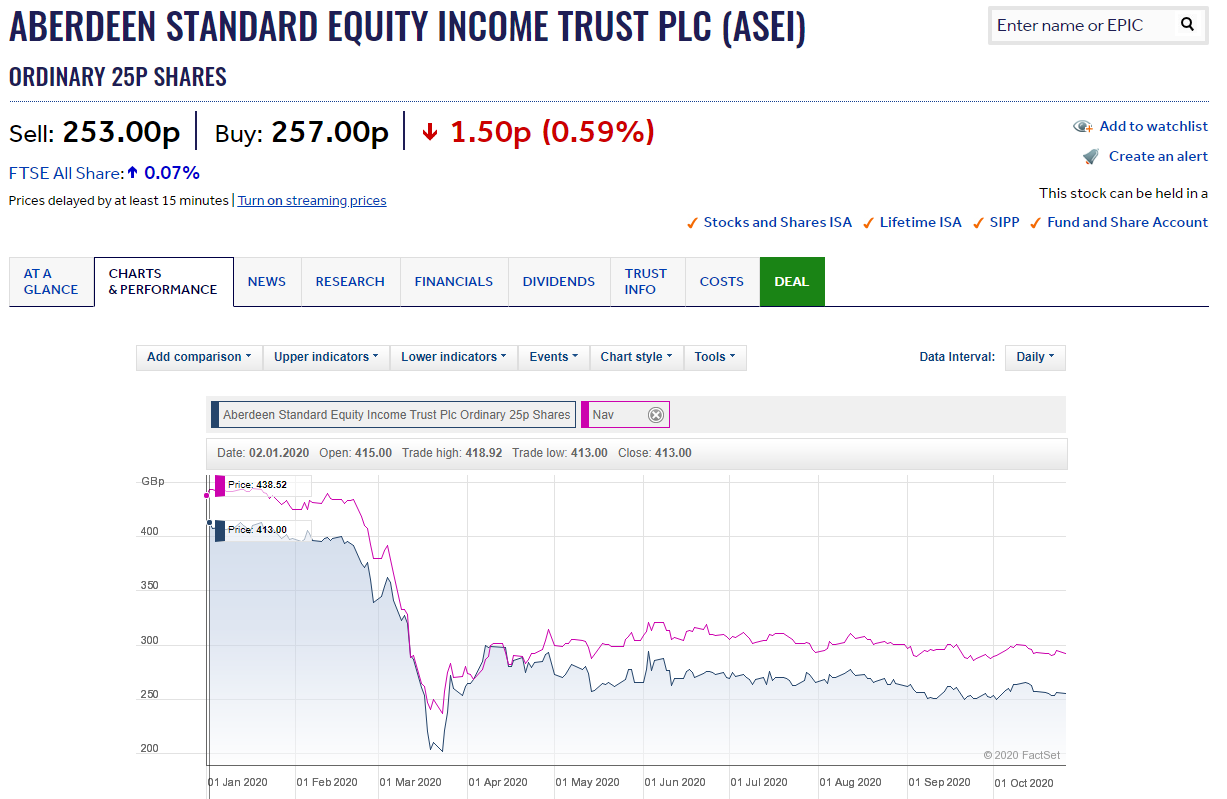Click Turn on streaming prices link
The width and height of the screenshot is (1227, 799).
(x=312, y=201)
